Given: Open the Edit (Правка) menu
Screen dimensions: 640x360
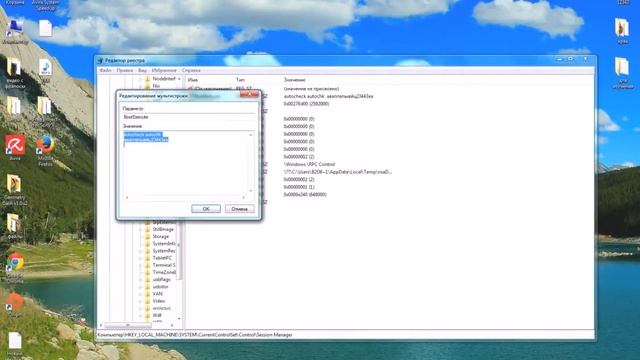Looking at the screenshot, I should tap(124, 70).
